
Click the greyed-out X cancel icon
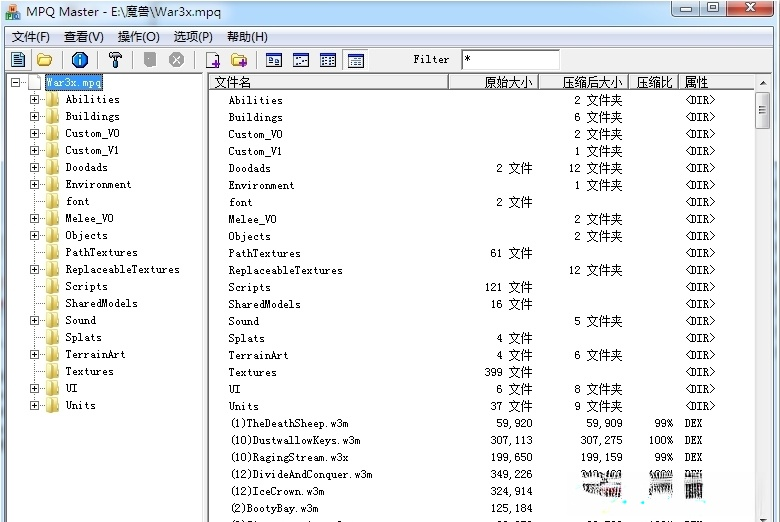[176, 60]
